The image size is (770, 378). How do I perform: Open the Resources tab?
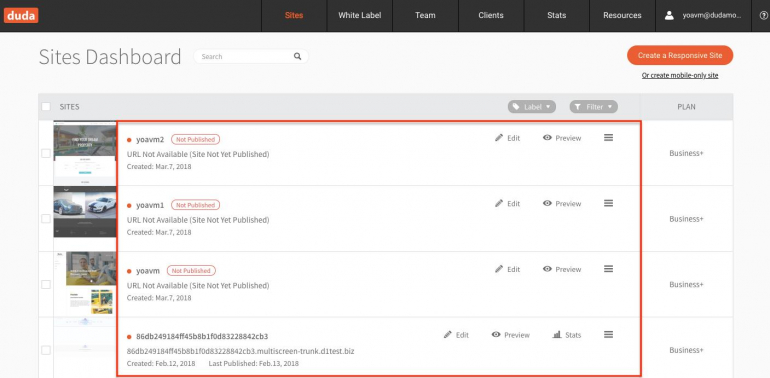[x=622, y=16]
